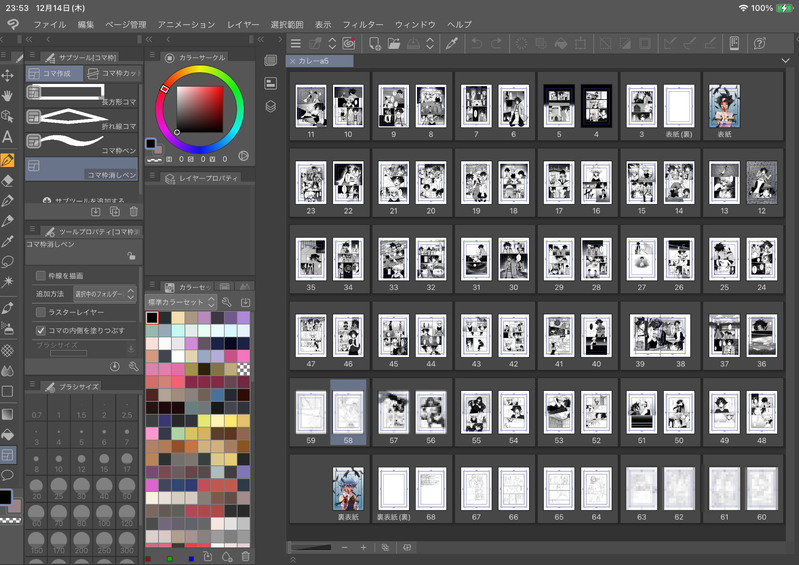799x565 pixels.
Task: Click stepper arrows next to save icon
Action: [430, 44]
